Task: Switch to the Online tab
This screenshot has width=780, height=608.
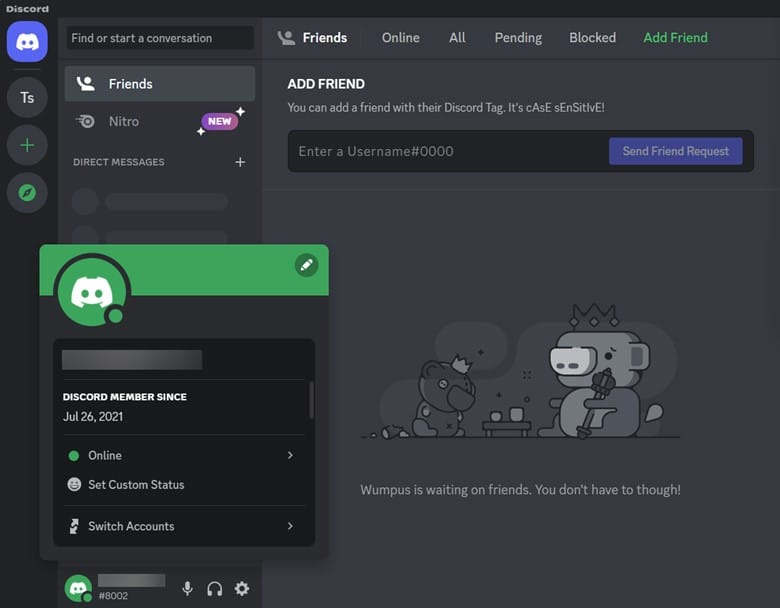Action: (400, 38)
